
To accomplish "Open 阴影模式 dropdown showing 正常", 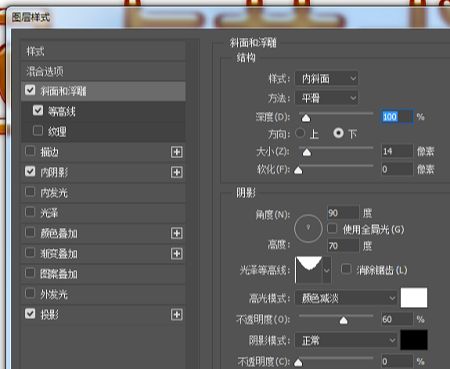I will (346, 340).
